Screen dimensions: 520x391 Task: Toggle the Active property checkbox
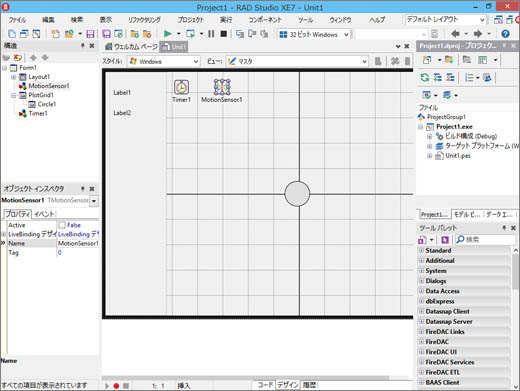click(x=62, y=225)
